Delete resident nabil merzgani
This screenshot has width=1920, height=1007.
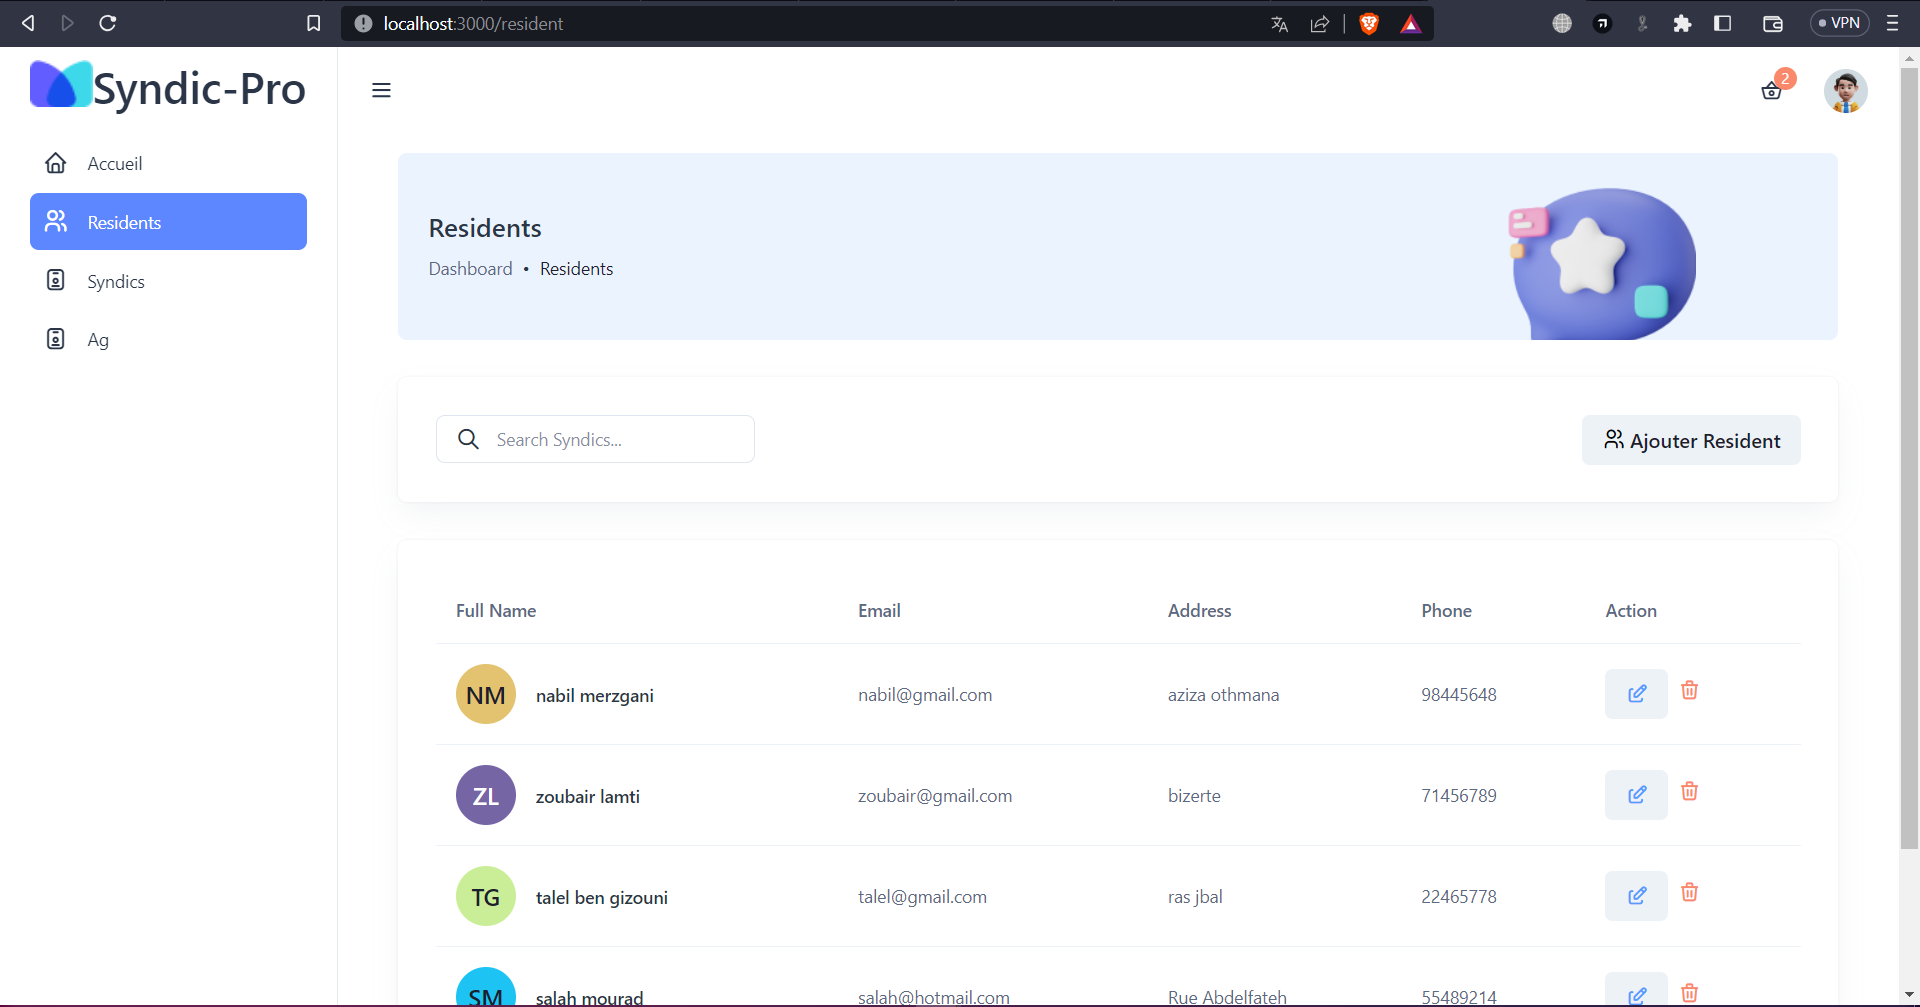1689,691
